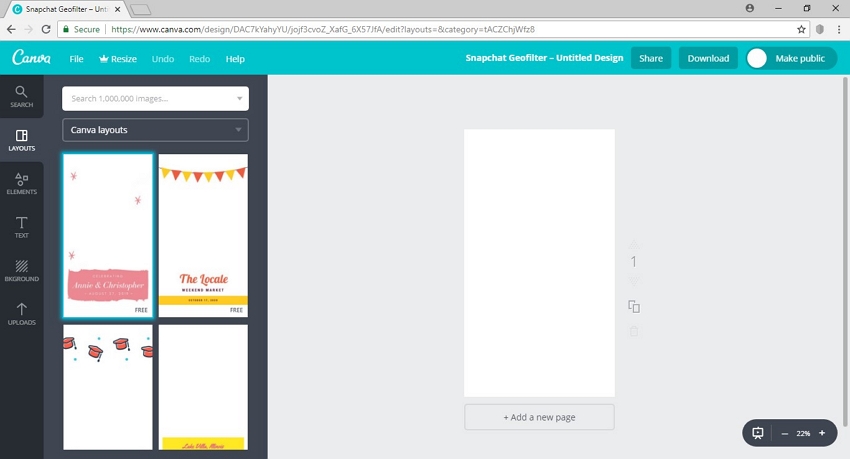Select The Locale weekend market layout
The width and height of the screenshot is (850, 459).
[x=203, y=235]
